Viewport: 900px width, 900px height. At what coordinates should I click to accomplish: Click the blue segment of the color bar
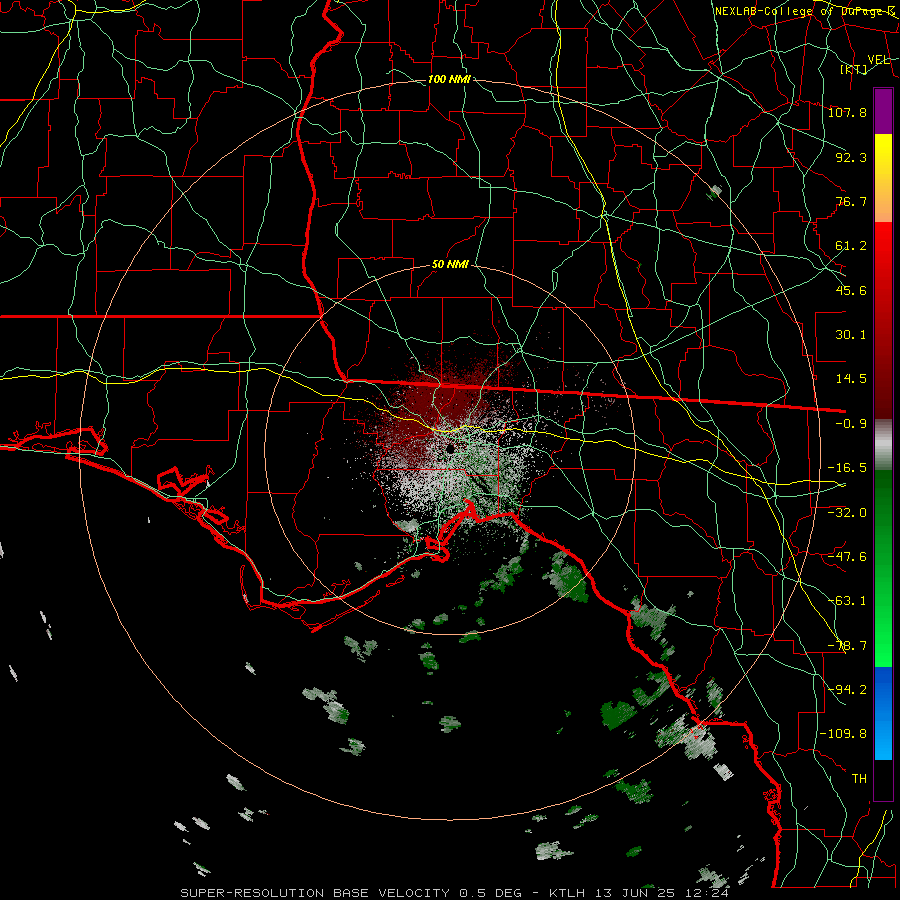click(883, 713)
